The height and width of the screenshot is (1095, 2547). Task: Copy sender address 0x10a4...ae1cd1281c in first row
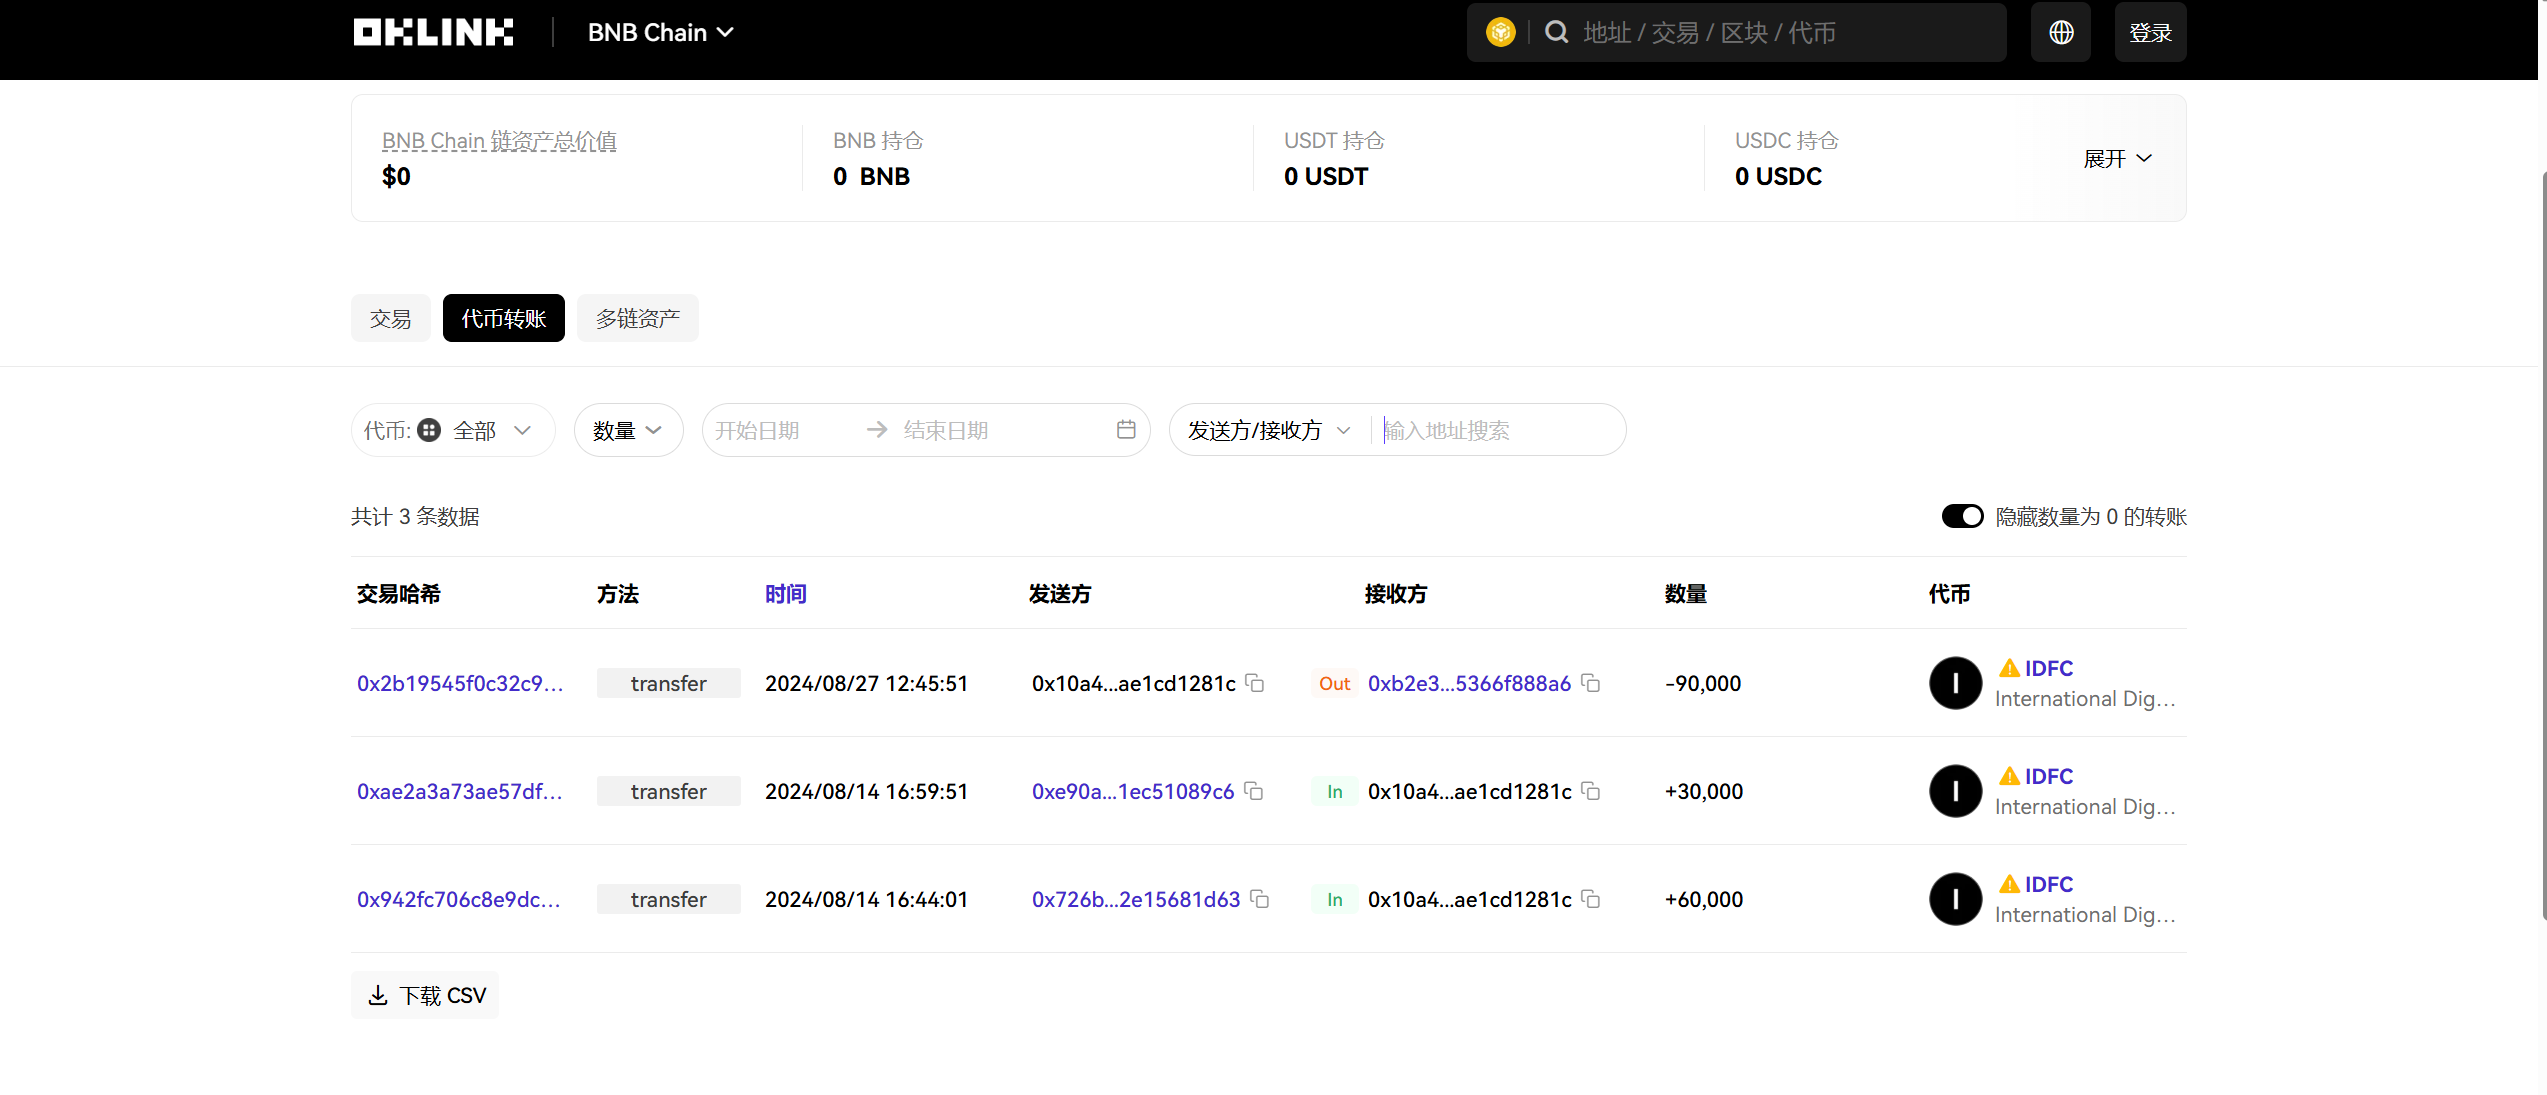[1255, 684]
